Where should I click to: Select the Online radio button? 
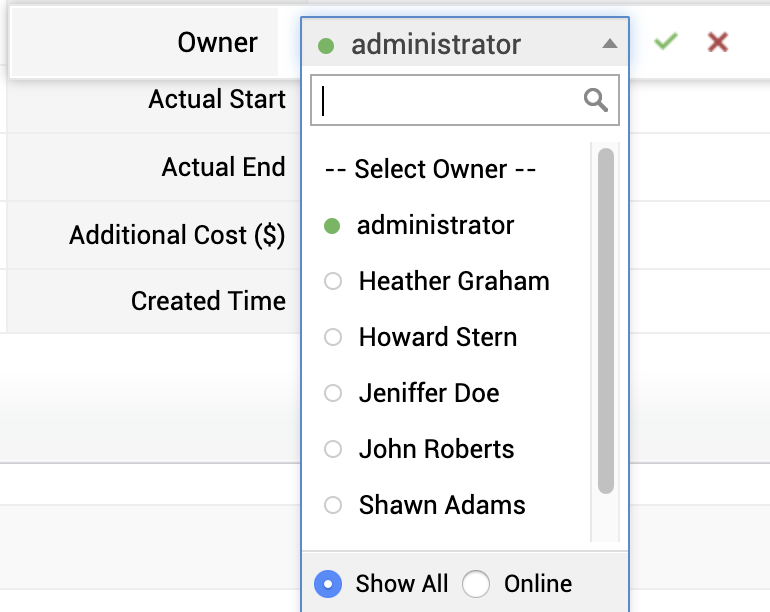[x=477, y=584]
